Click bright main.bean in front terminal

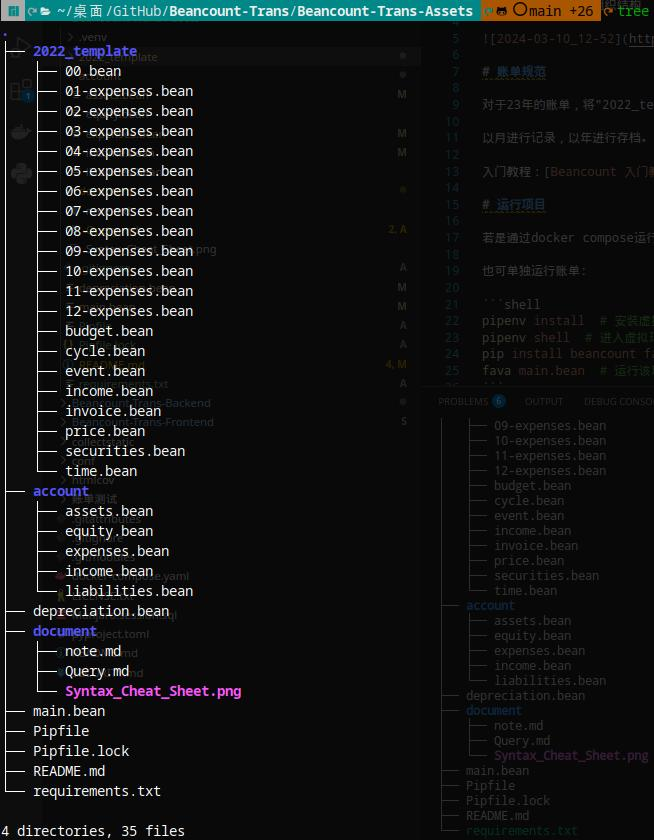69,711
